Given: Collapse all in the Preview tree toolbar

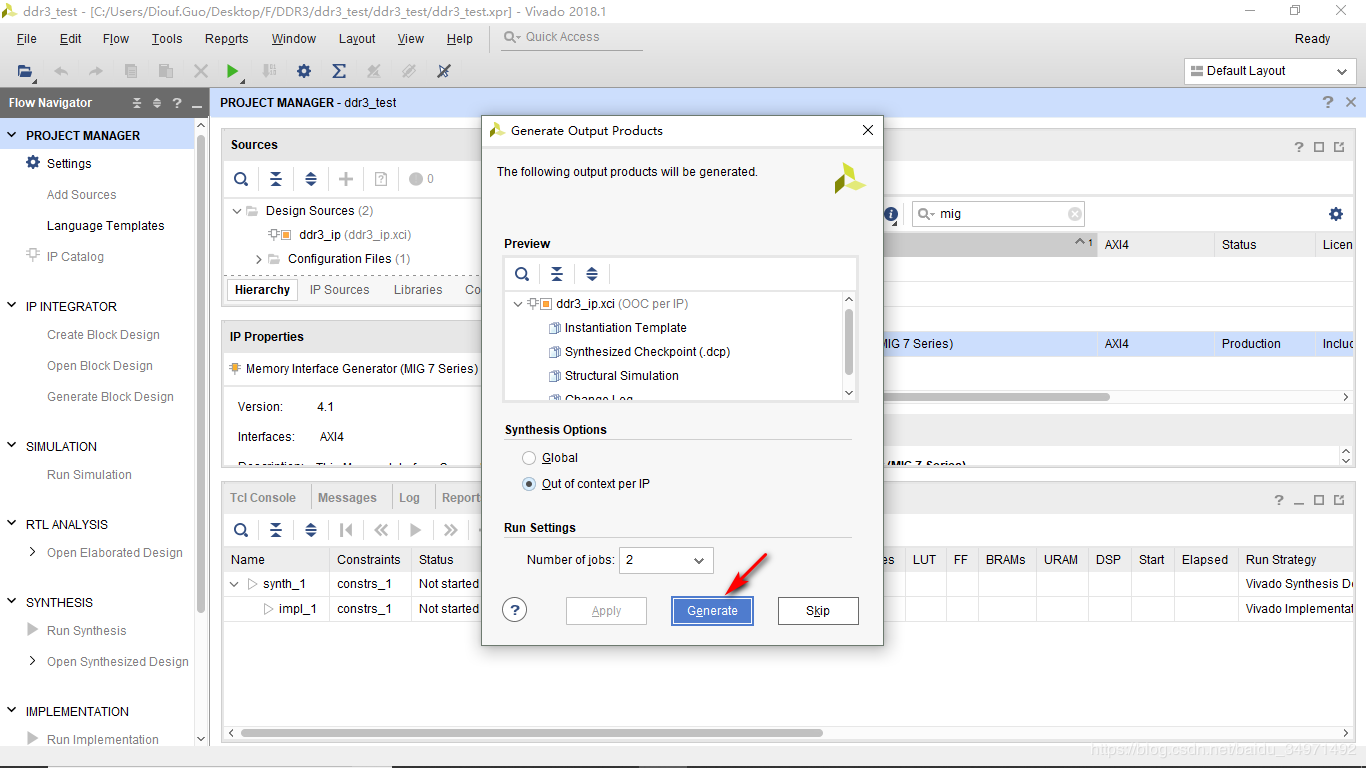Looking at the screenshot, I should 557,274.
